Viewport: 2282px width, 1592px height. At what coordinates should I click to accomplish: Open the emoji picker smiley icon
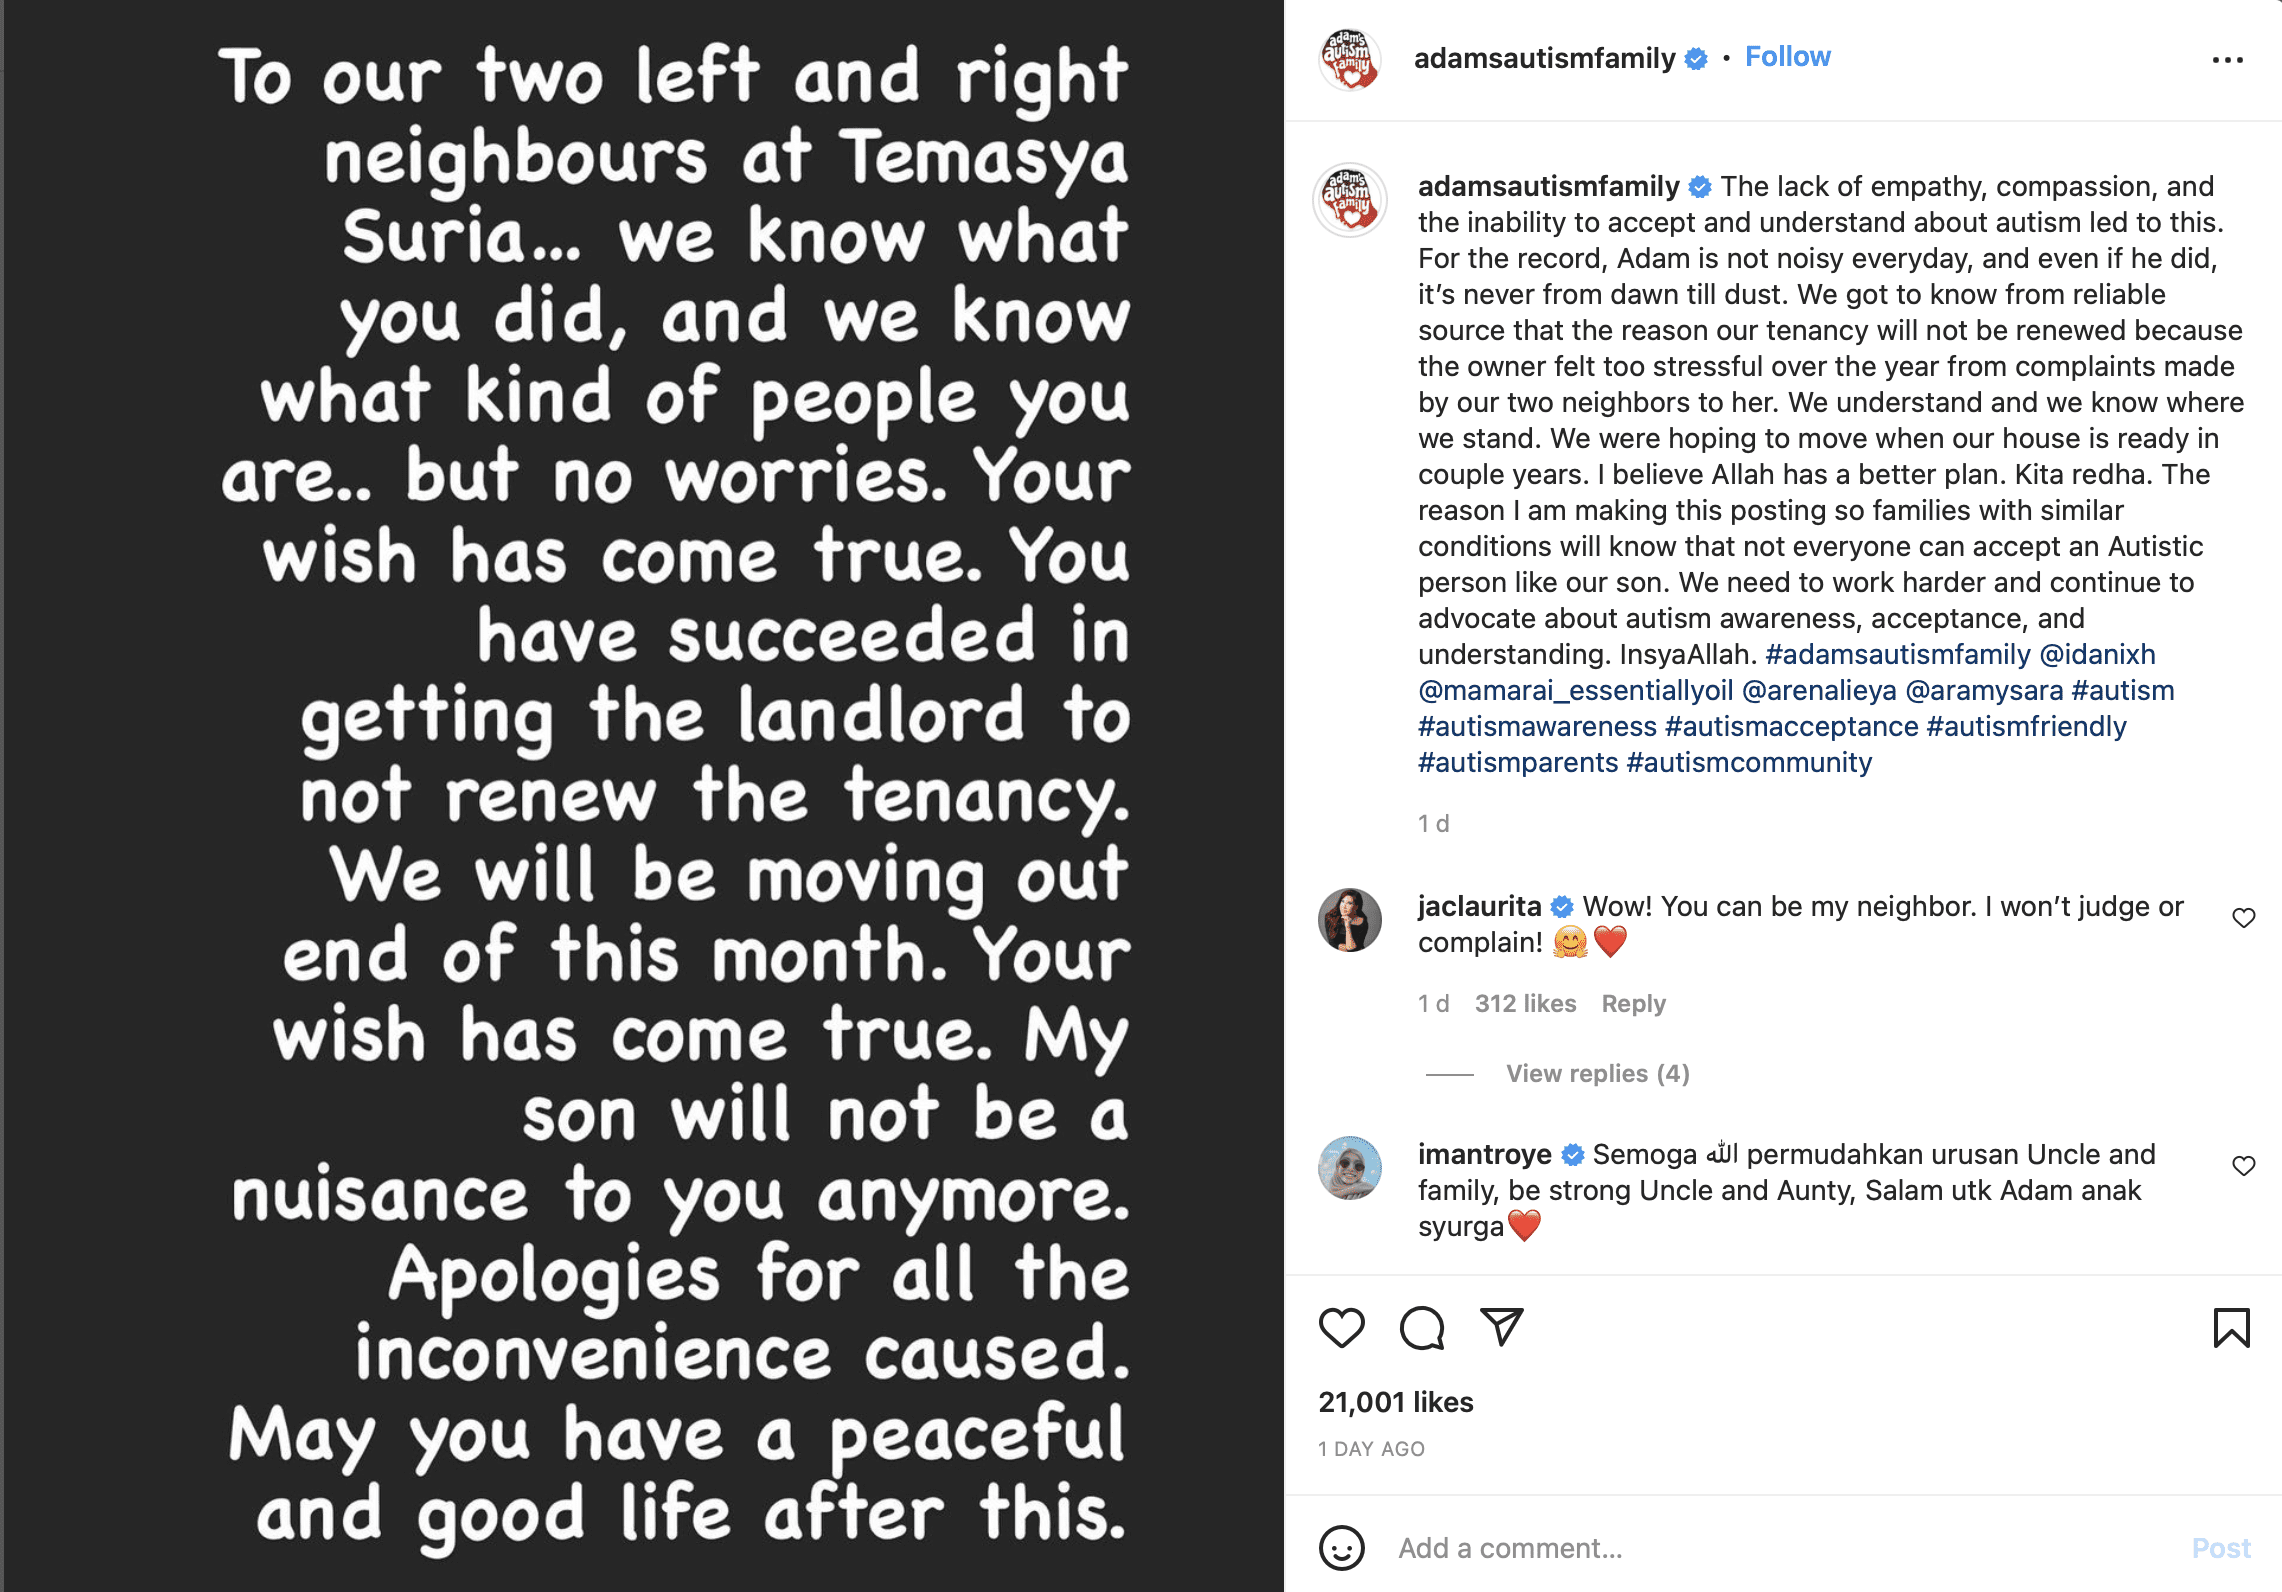coord(1341,1548)
